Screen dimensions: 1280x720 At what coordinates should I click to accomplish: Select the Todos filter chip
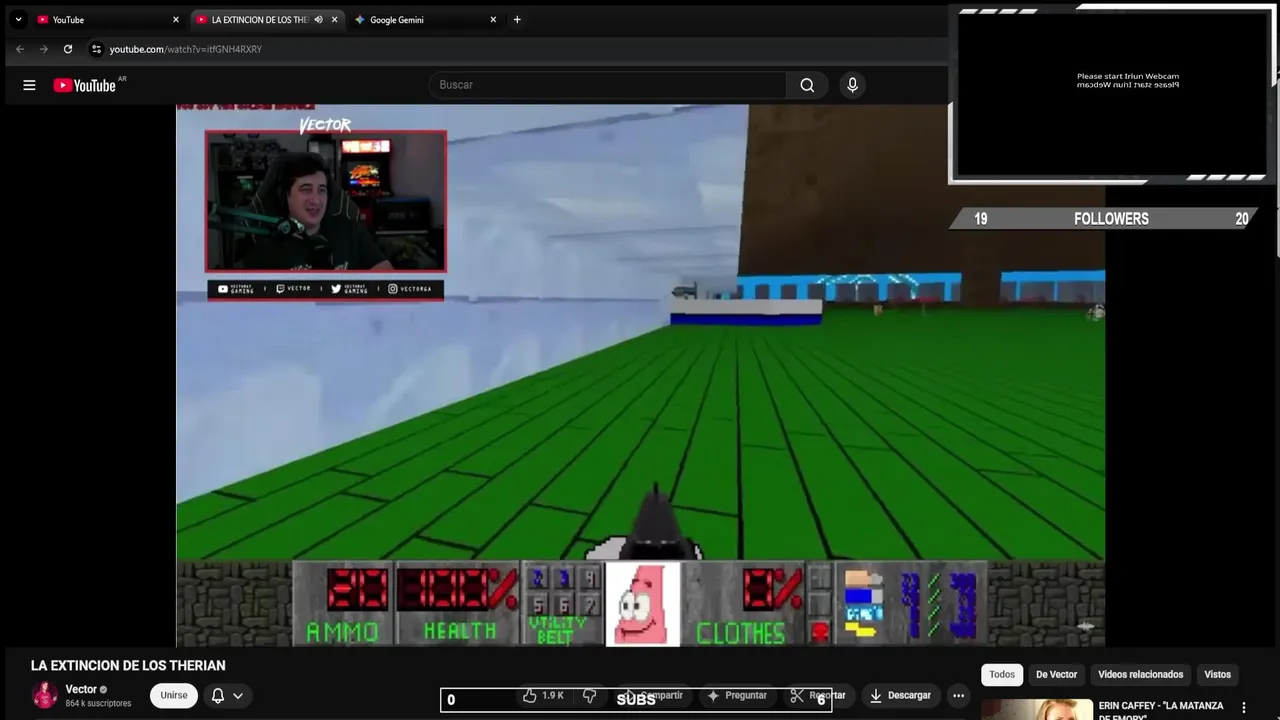1002,674
